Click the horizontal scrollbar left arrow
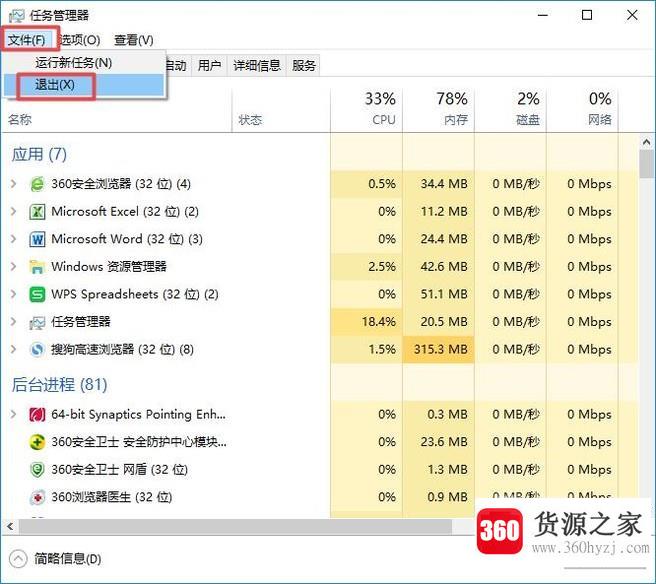Viewport: 656px width, 584px height. [10, 527]
